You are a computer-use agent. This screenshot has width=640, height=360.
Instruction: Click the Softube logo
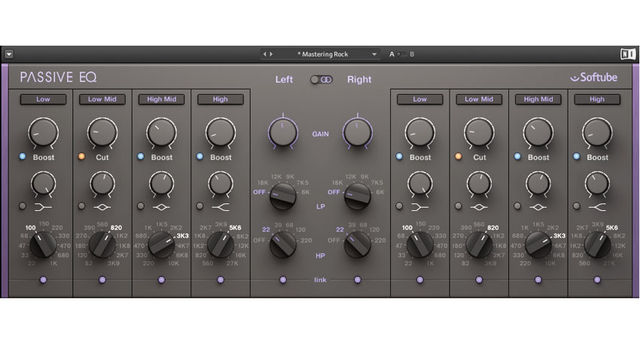pyautogui.click(x=594, y=77)
